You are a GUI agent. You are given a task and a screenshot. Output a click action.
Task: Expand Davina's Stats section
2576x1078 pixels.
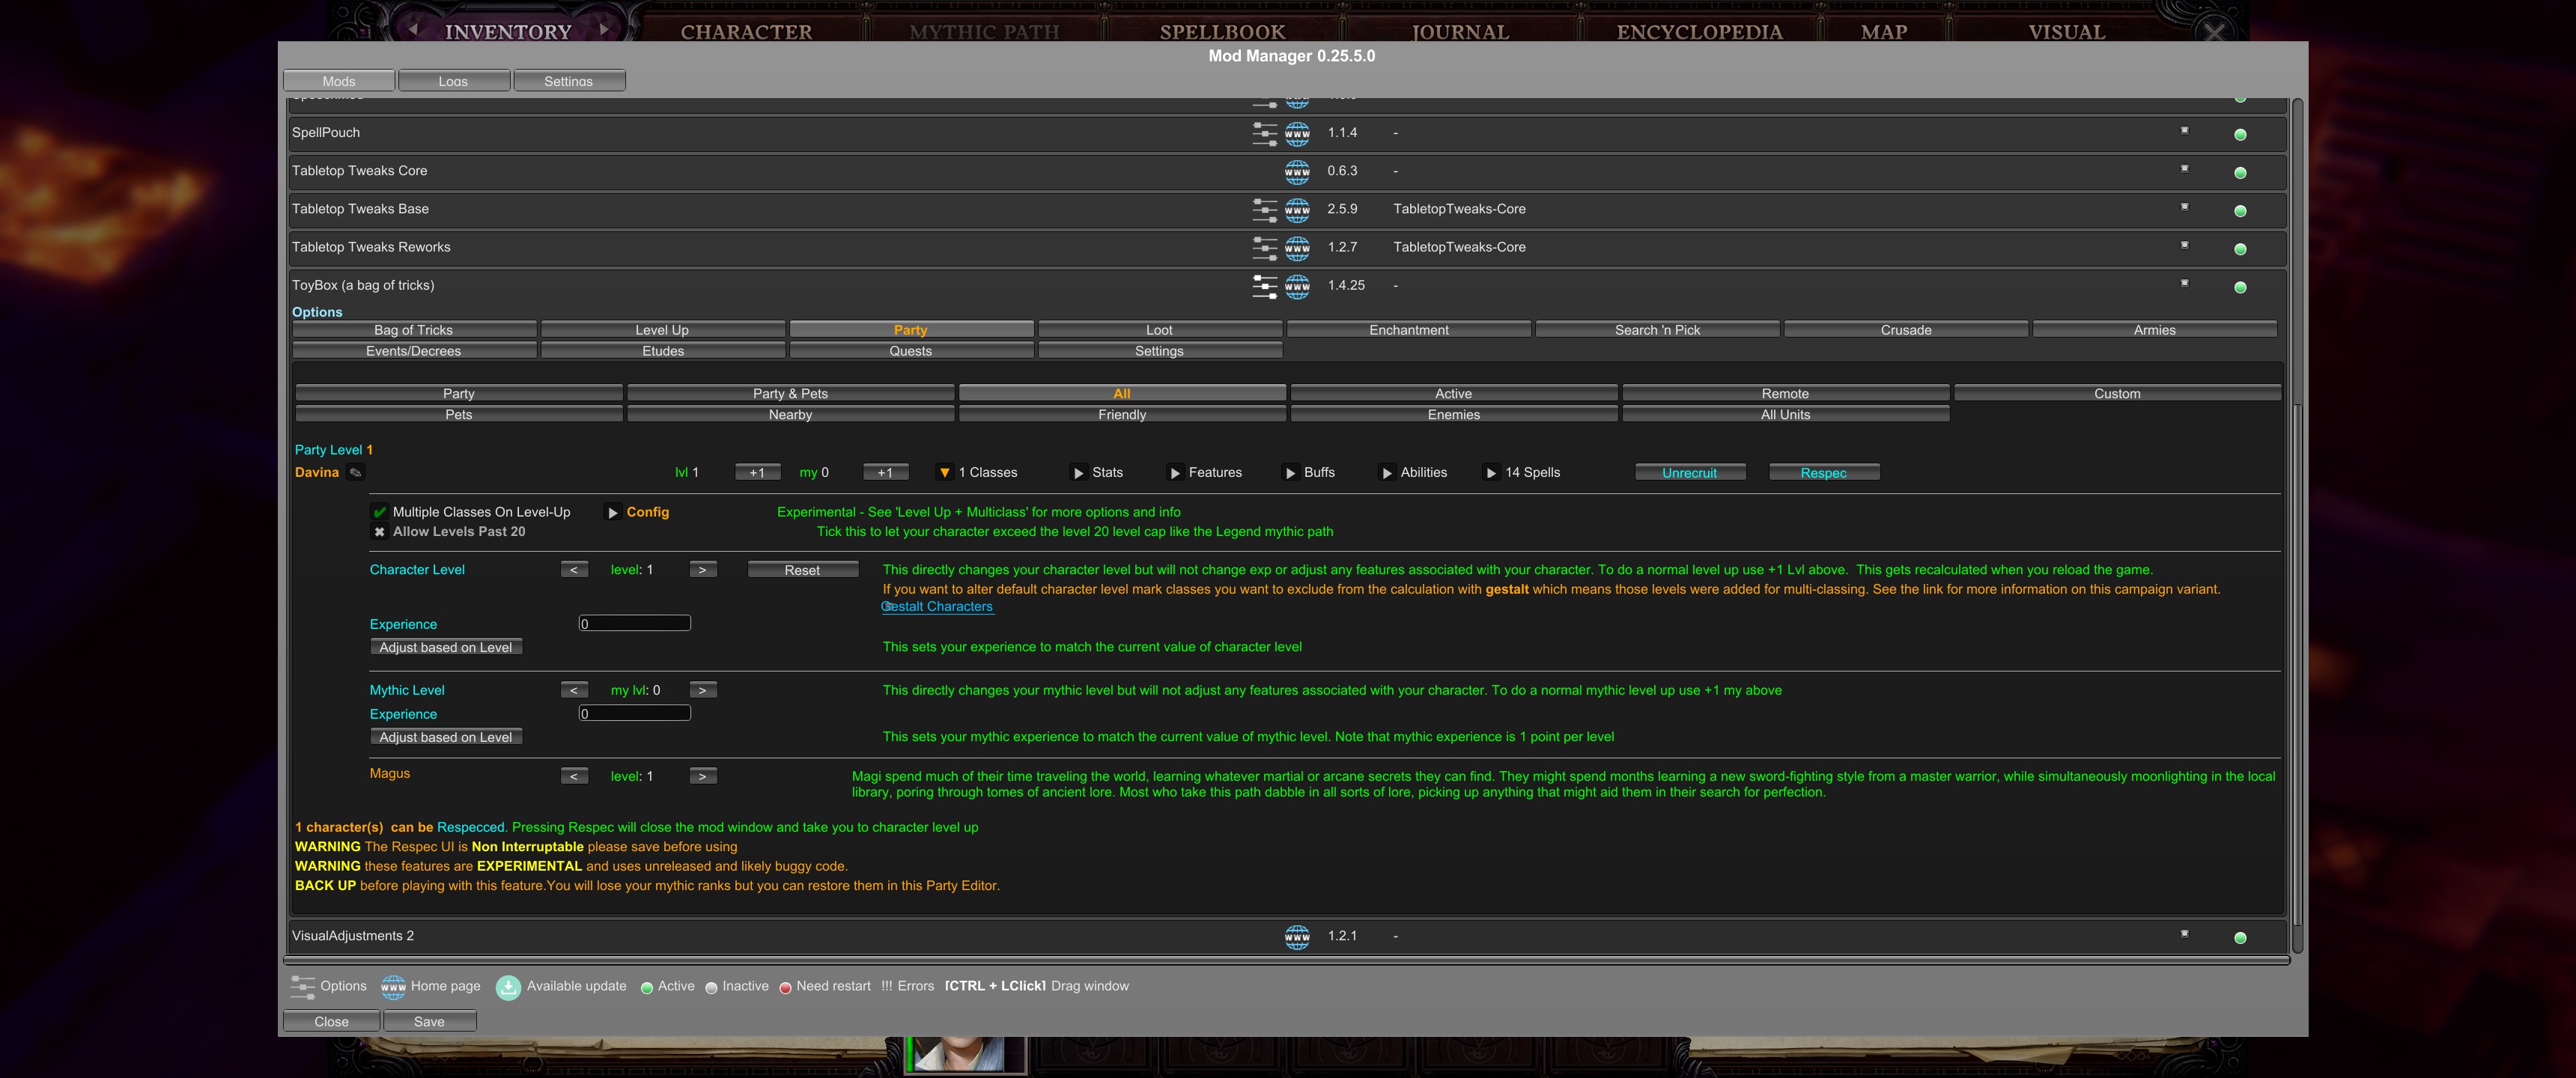click(1078, 473)
